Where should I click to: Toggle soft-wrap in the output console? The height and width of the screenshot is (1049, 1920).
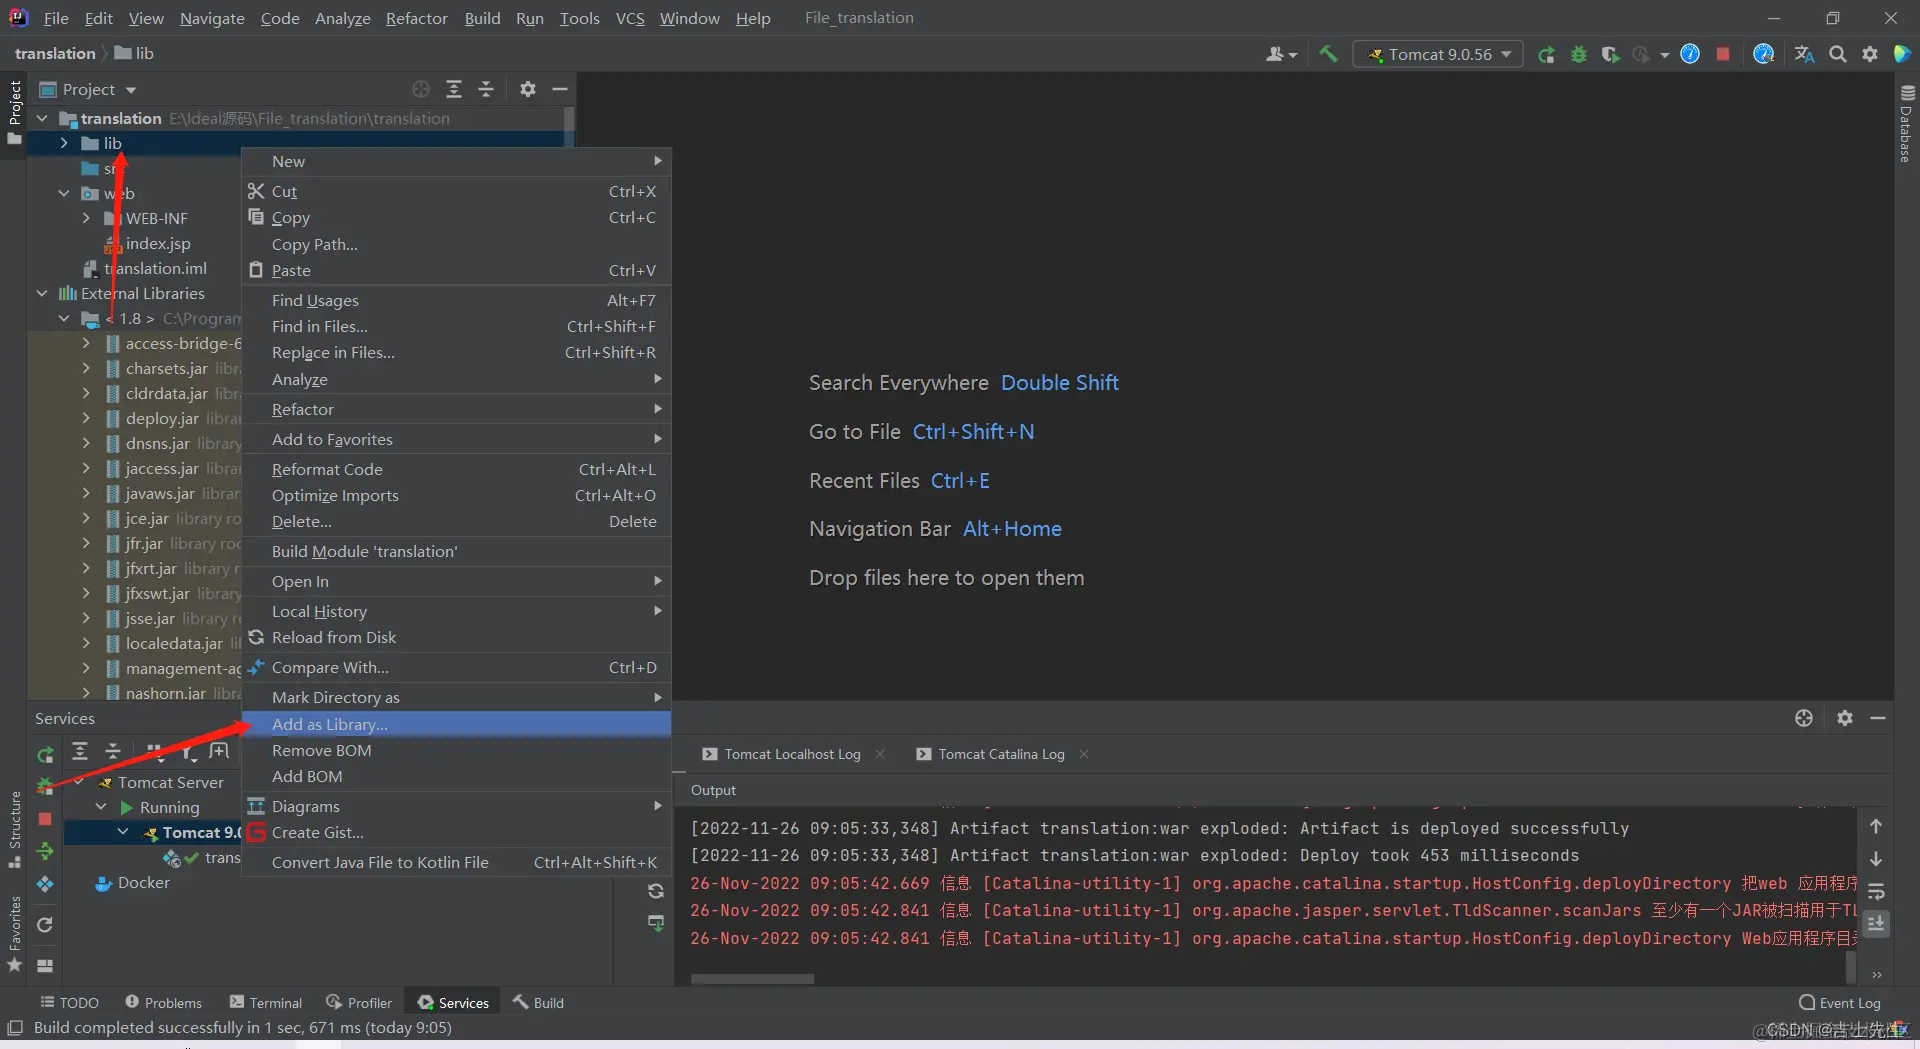pyautogui.click(x=1876, y=892)
